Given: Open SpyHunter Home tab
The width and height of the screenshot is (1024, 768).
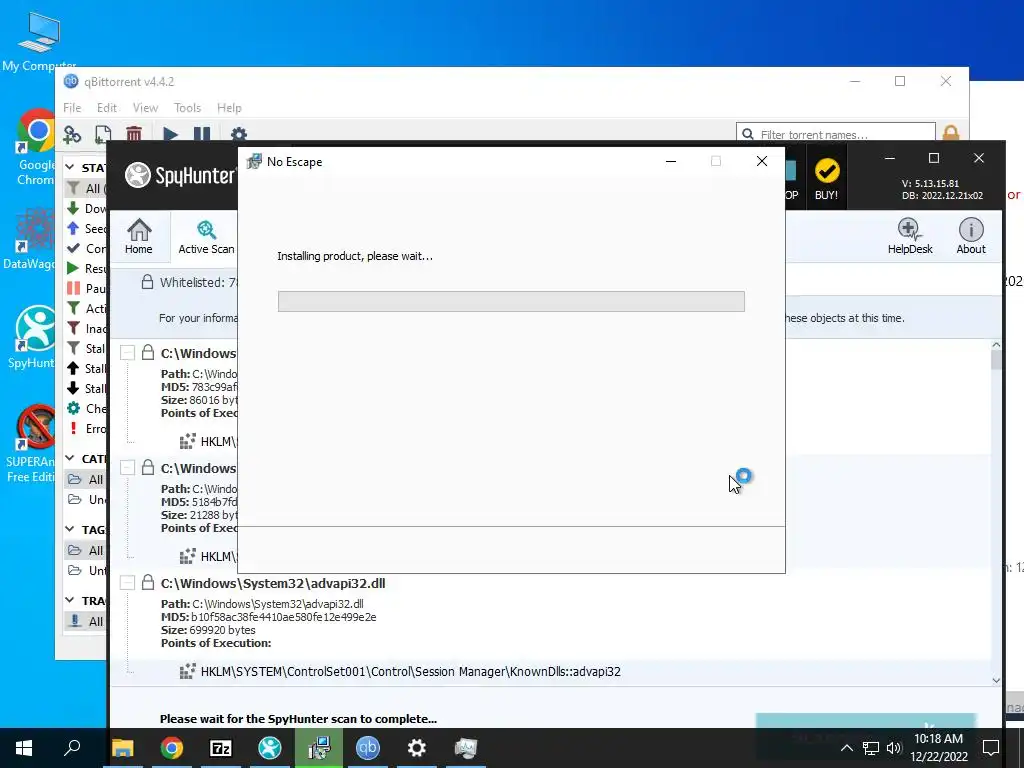Looking at the screenshot, I should 138,236.
